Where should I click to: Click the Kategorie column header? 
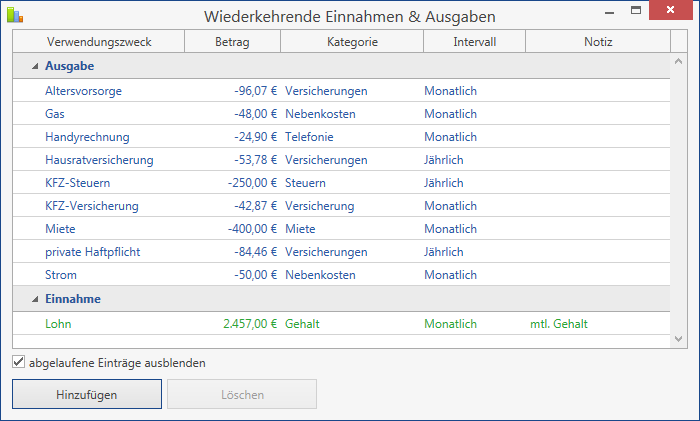point(352,42)
